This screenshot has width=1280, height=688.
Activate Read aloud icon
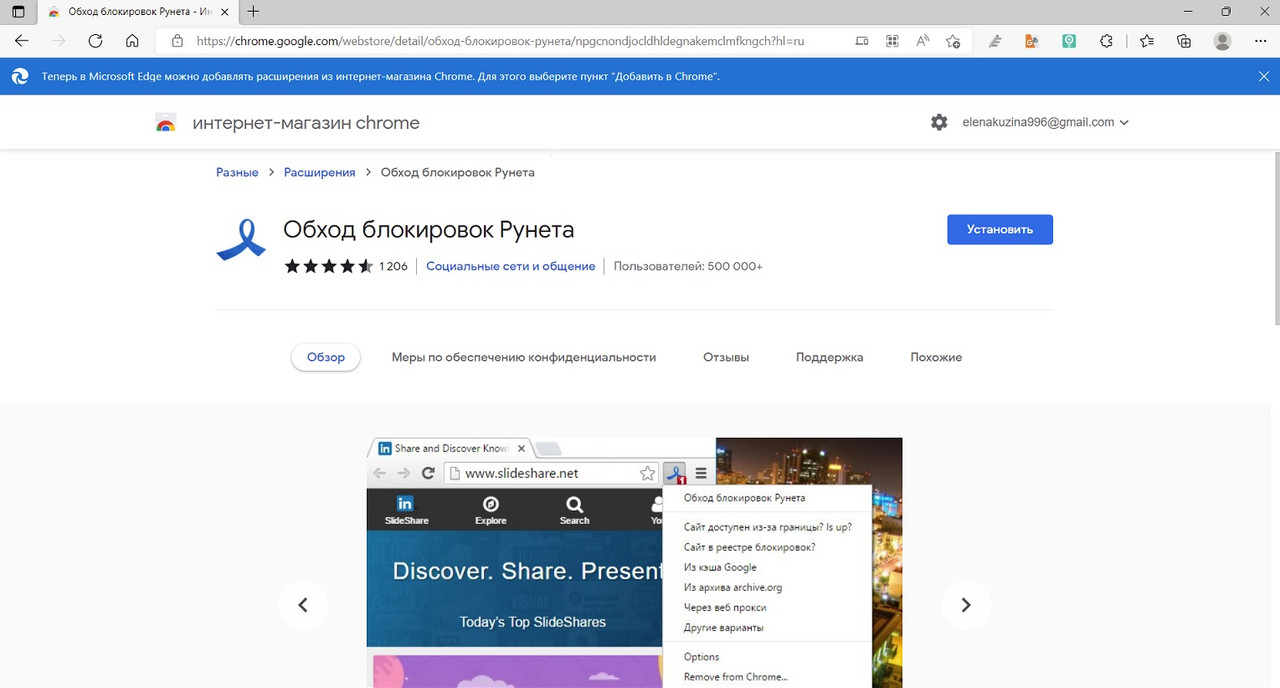[x=922, y=41]
